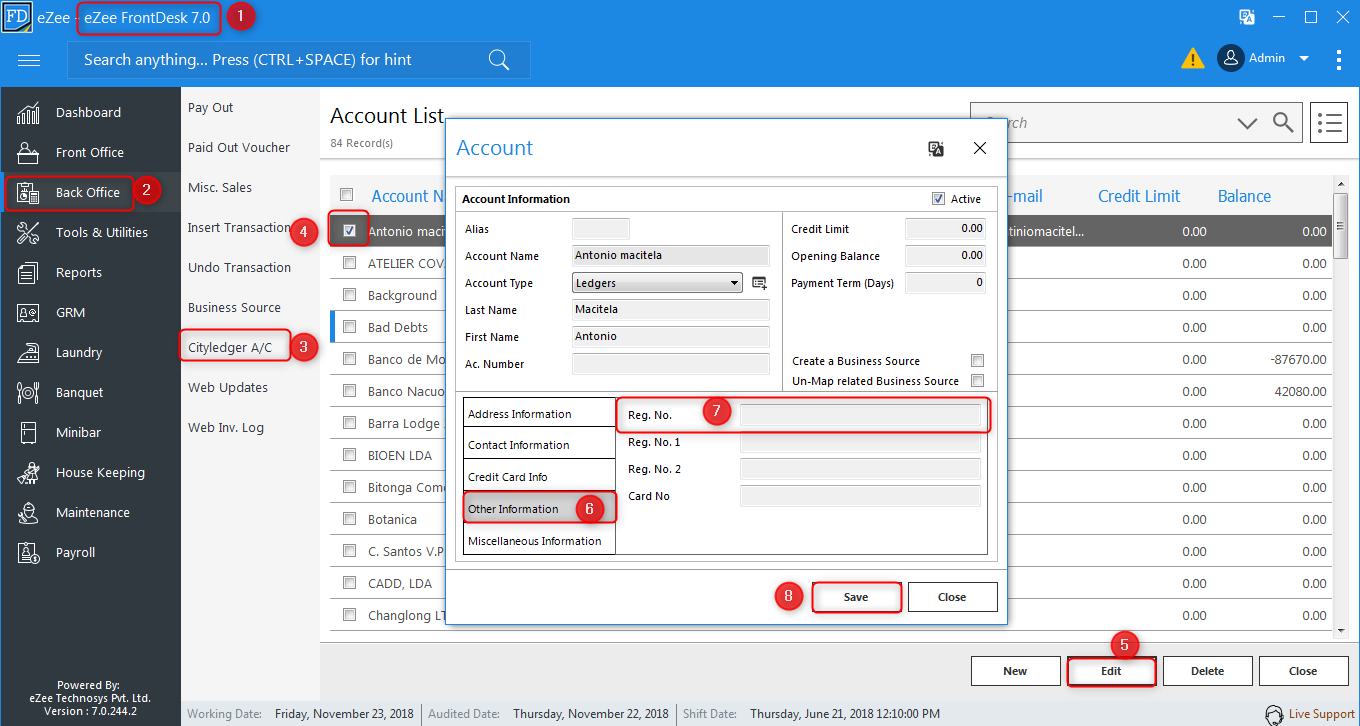
Task: Click the Maintenance worker icon
Action: tap(28, 513)
